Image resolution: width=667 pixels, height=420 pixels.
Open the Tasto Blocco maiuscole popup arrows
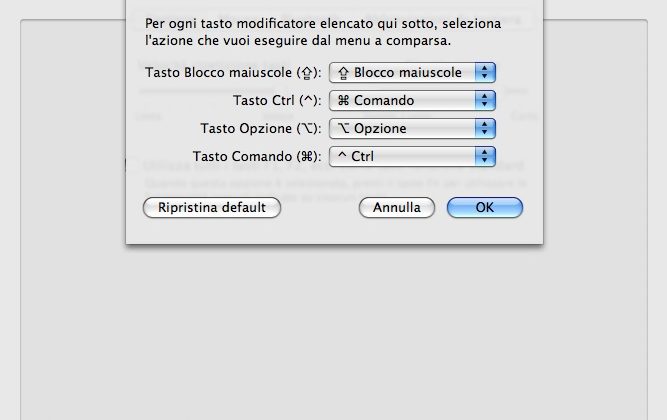coord(486,72)
